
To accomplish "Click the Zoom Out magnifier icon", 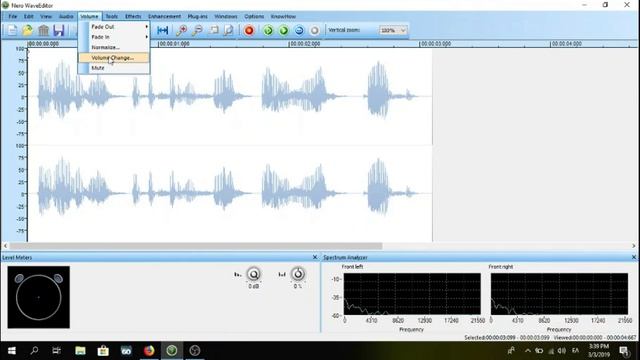I will click(197, 30).
